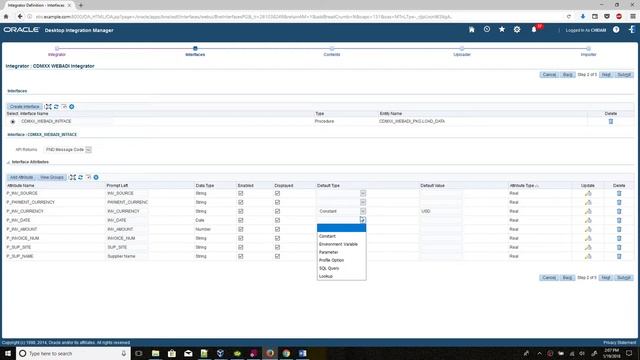Viewport: 640px width, 360px height.
Task: Click the top Back button
Action: tap(567, 75)
